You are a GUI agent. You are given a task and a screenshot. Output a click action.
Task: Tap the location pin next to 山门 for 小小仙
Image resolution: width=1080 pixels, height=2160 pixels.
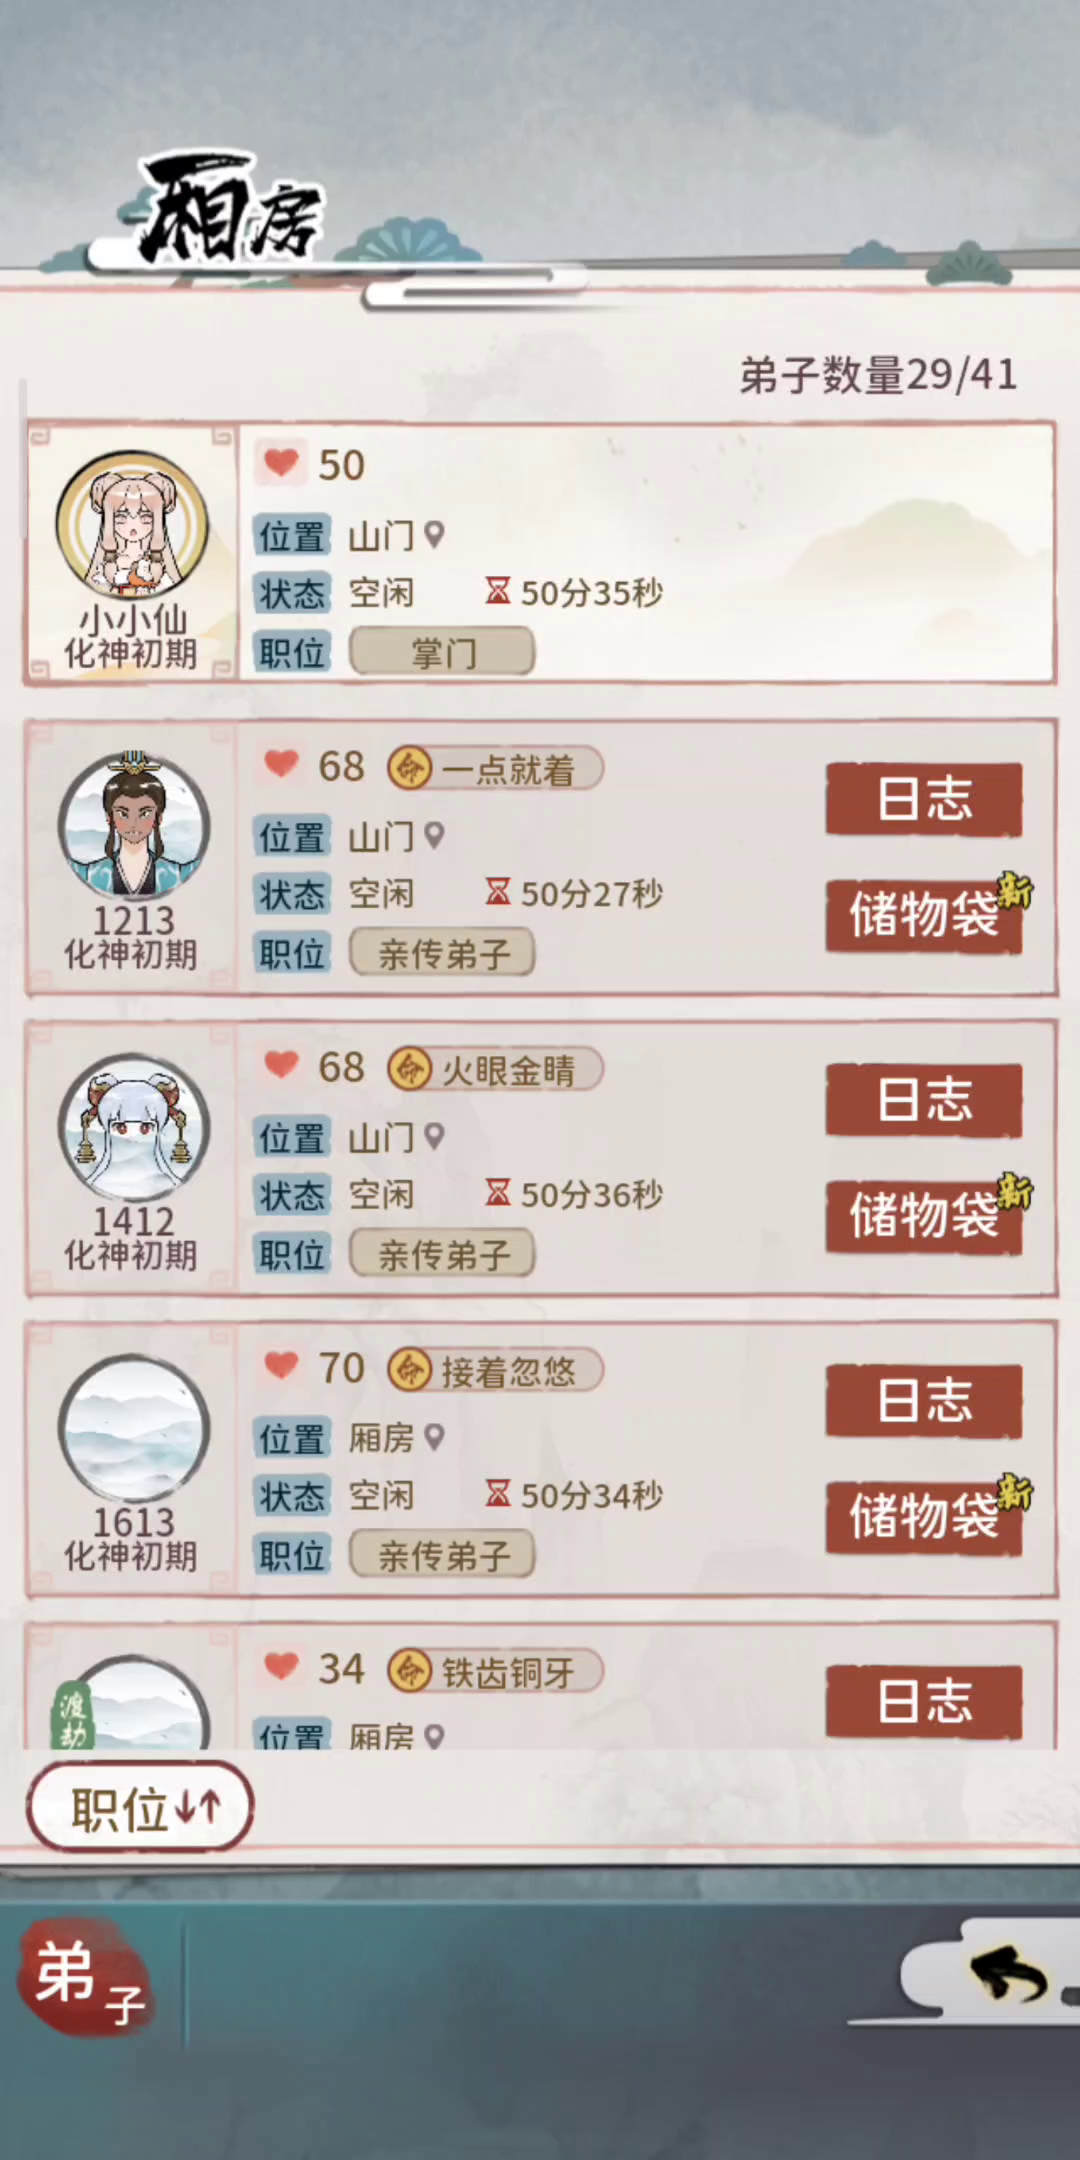tap(434, 535)
